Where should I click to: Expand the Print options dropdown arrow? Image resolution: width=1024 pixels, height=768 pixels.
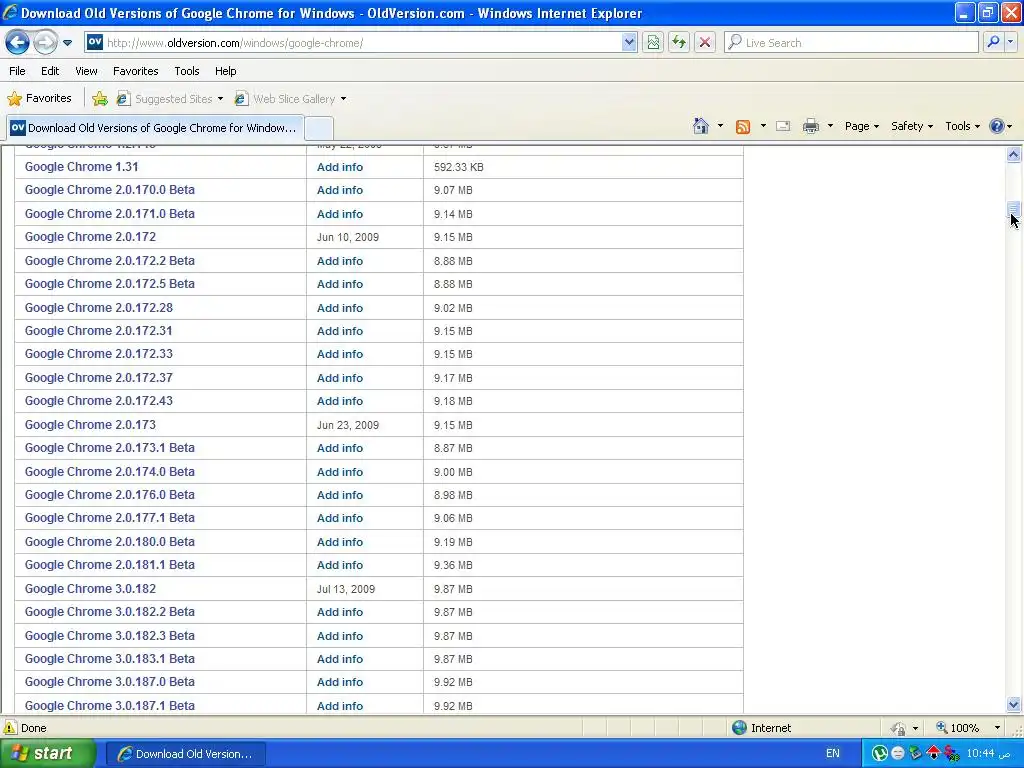pyautogui.click(x=830, y=126)
